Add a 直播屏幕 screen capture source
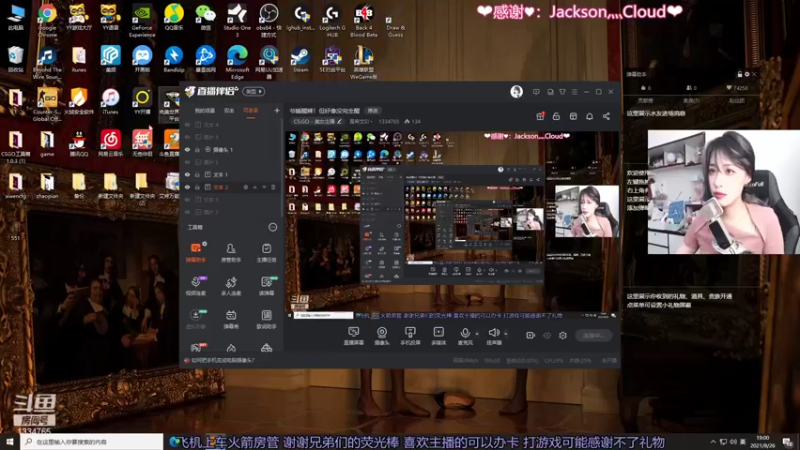The height and width of the screenshot is (450, 800). pyautogui.click(x=354, y=336)
